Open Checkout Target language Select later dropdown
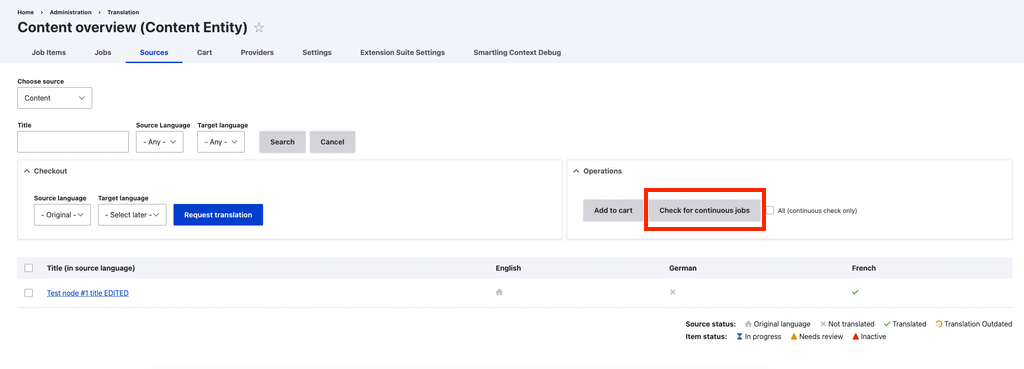 [133, 215]
